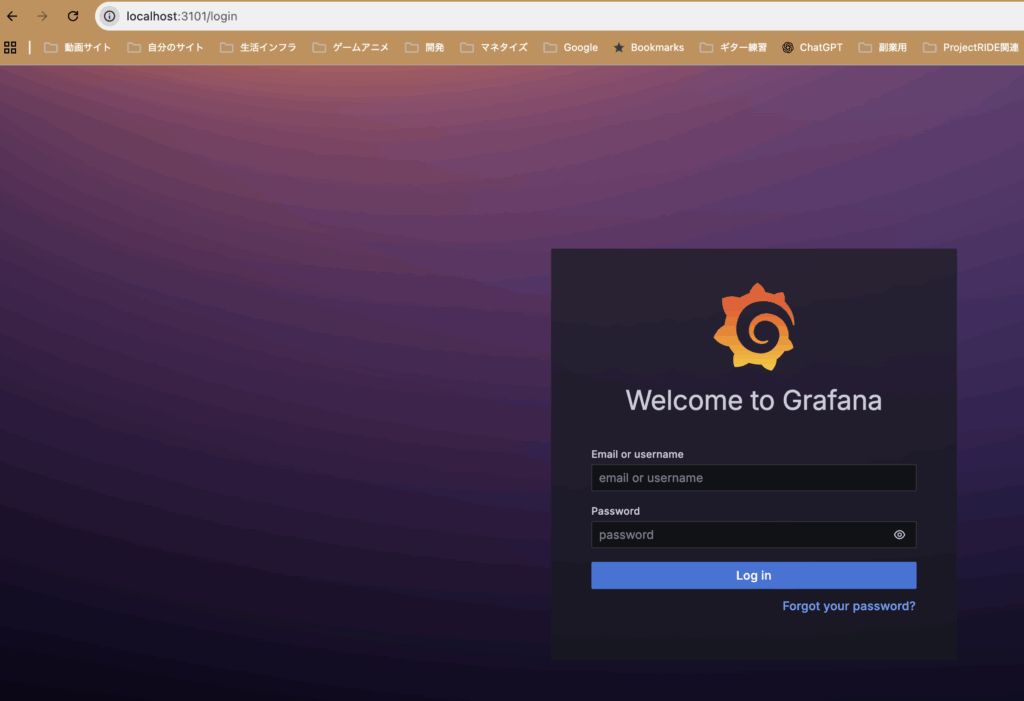Click the browser back arrow

(x=12, y=16)
